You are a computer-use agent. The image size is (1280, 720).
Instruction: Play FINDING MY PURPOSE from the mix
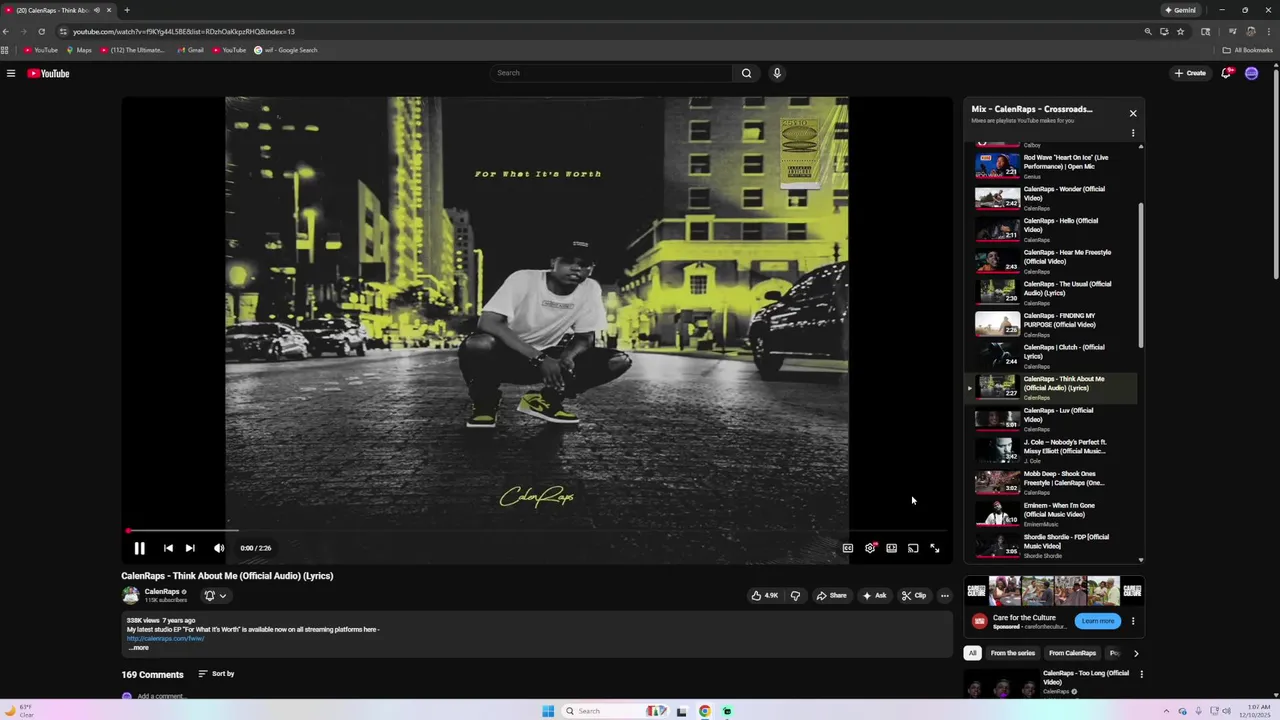[1050, 325]
